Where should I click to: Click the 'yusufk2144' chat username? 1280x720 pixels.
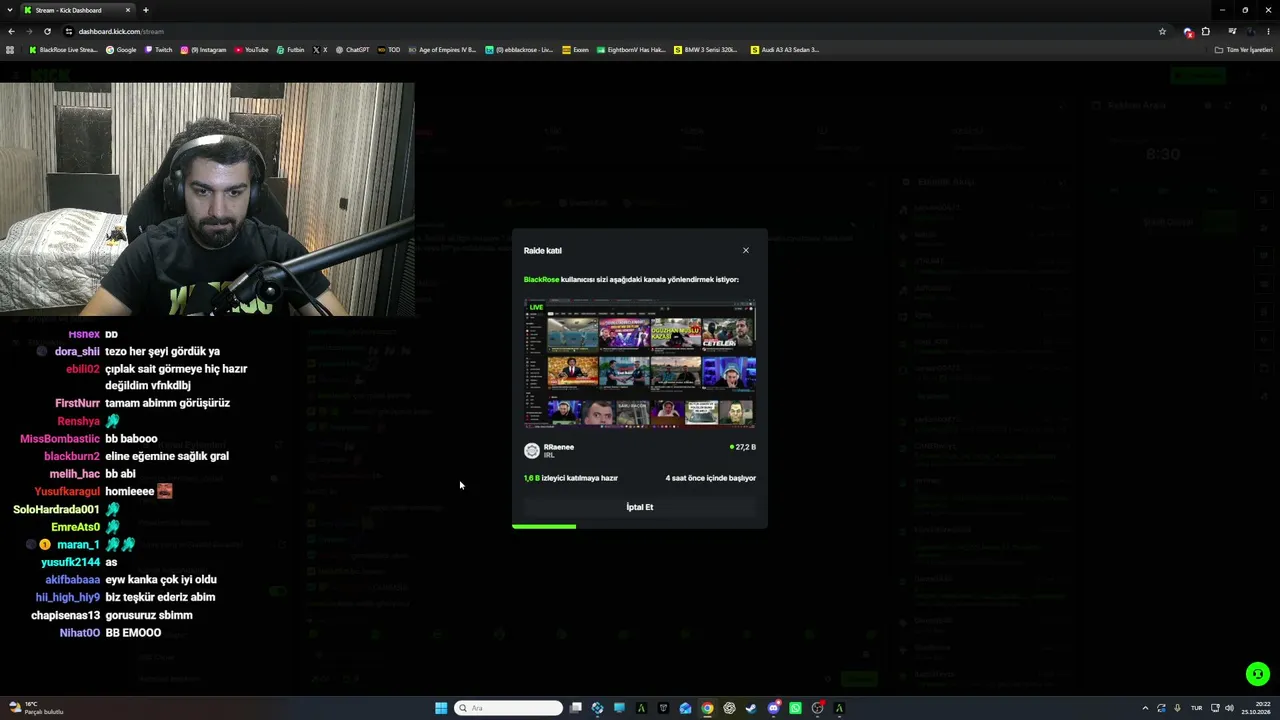click(x=71, y=562)
